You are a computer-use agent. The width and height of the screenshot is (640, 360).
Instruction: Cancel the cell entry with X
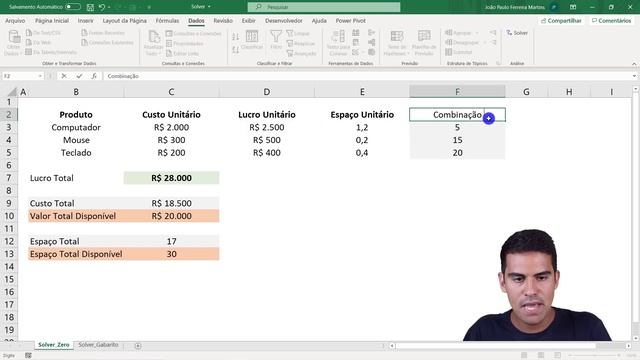64,76
